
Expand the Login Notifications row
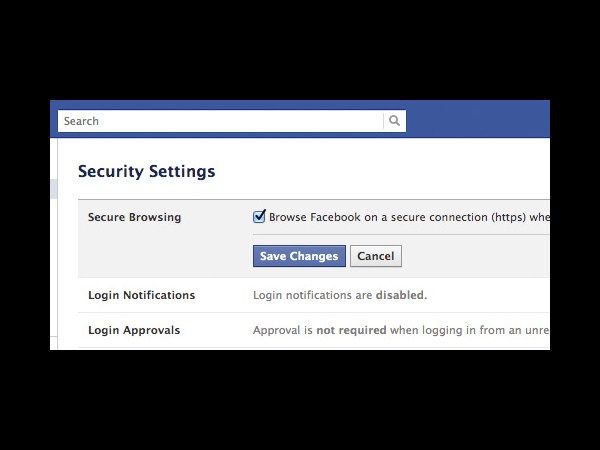point(314,295)
